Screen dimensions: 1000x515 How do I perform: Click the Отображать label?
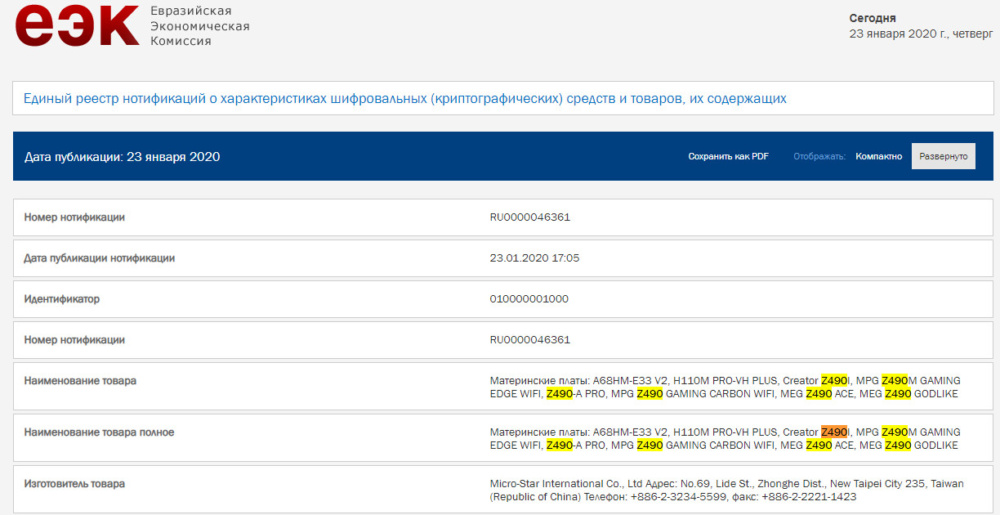click(x=820, y=156)
